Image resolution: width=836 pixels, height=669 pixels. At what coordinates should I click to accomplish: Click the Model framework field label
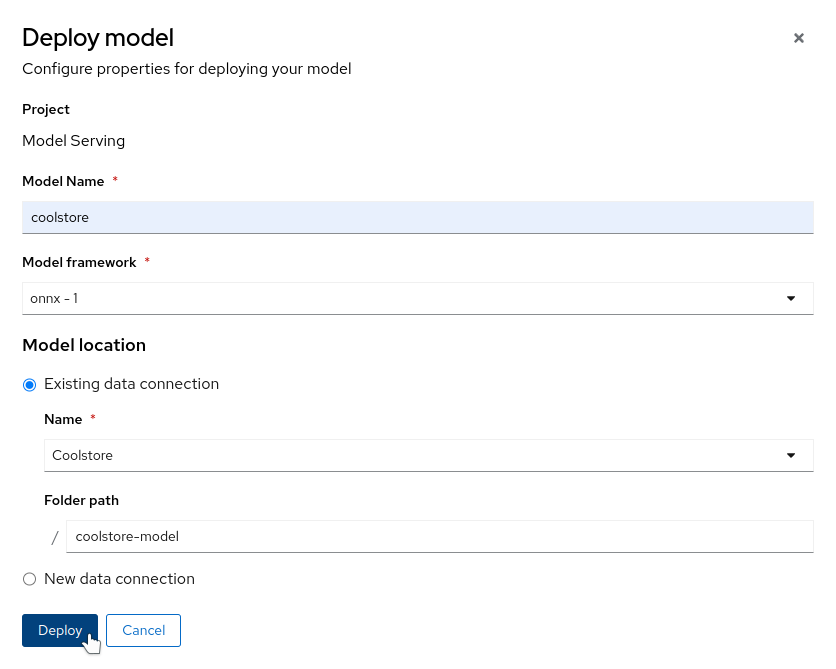click(x=79, y=262)
